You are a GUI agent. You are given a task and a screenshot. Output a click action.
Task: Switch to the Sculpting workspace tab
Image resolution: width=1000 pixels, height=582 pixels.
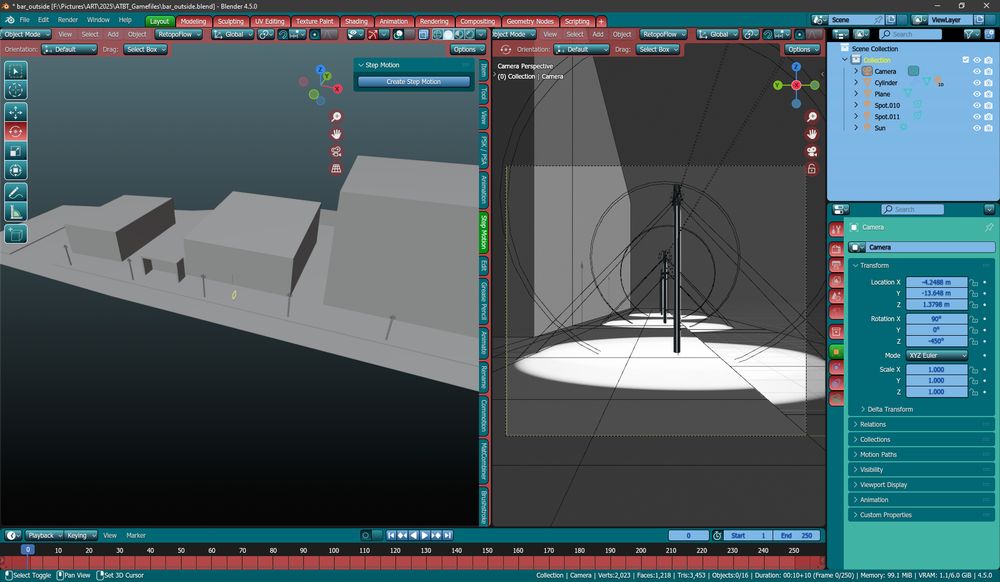coord(230,21)
